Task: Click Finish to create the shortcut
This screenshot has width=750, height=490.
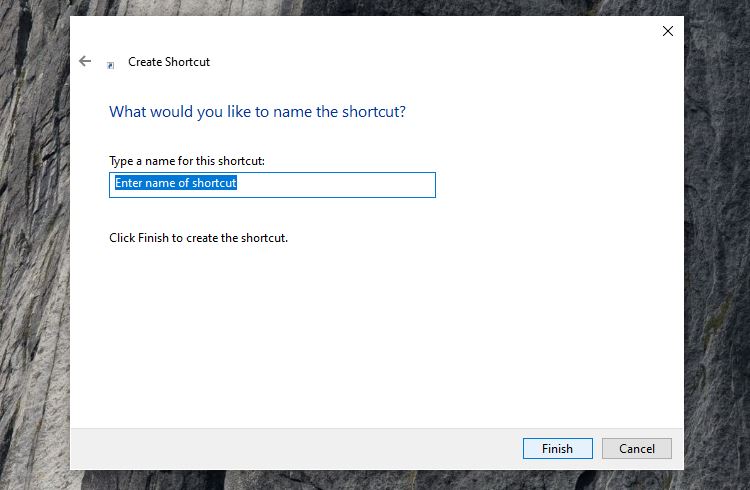Action: coord(558,448)
